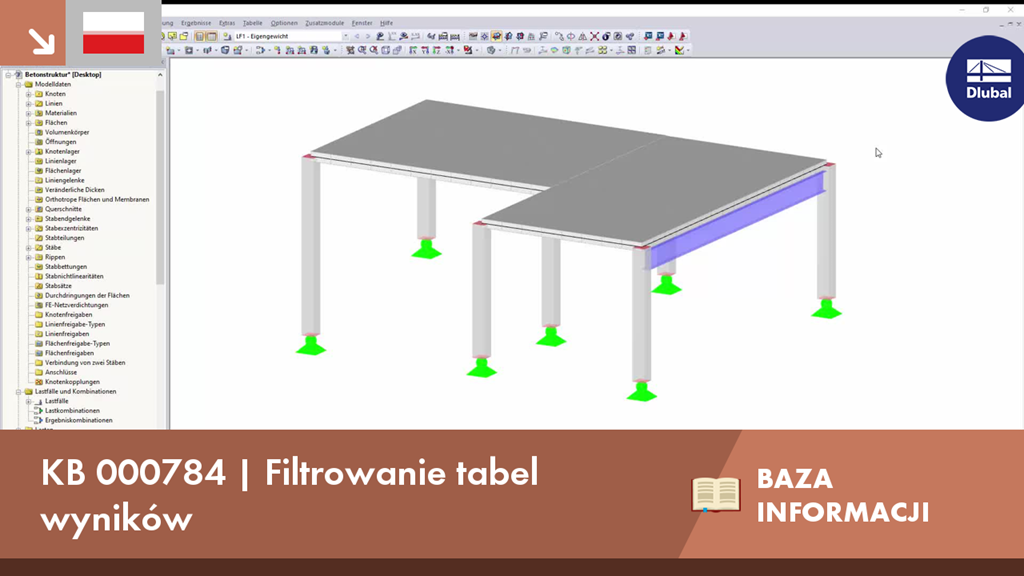The height and width of the screenshot is (576, 1024).
Task: Open the Optionen menu
Action: tap(284, 23)
